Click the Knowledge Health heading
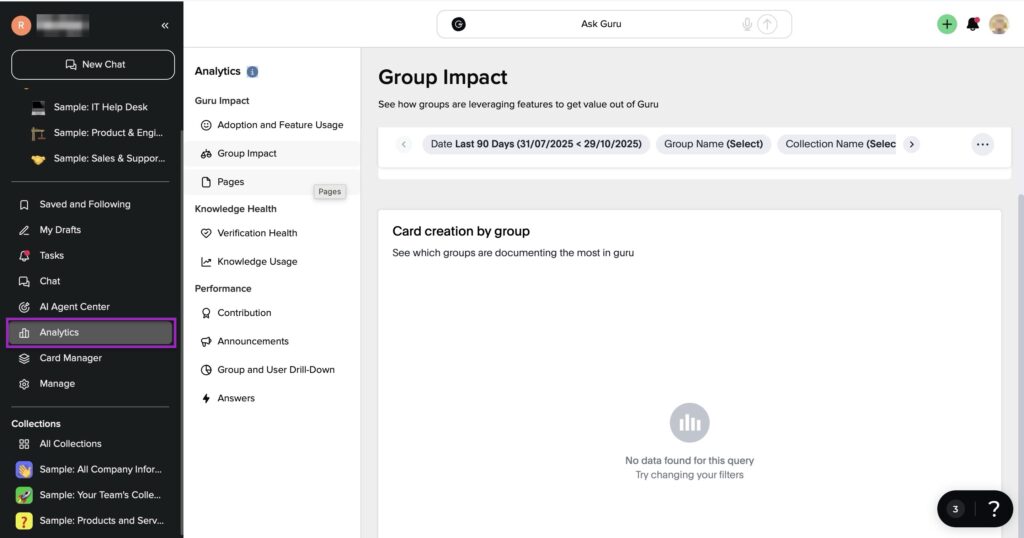 pos(236,209)
